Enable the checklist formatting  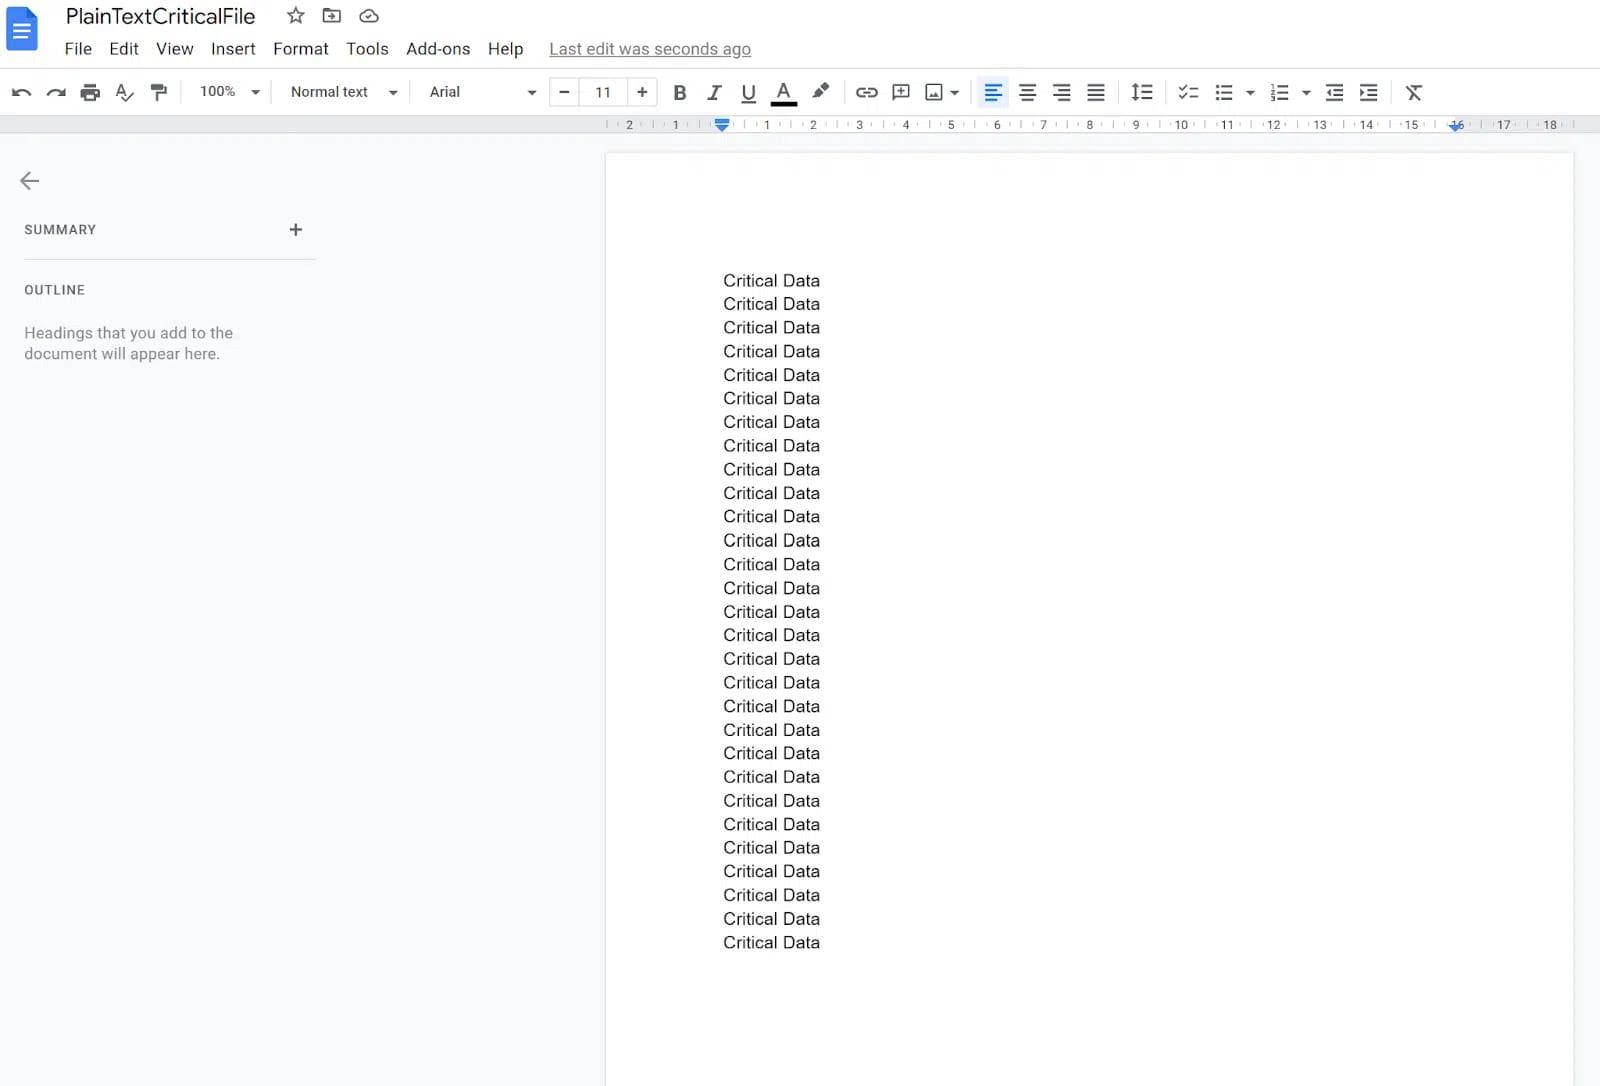point(1188,92)
